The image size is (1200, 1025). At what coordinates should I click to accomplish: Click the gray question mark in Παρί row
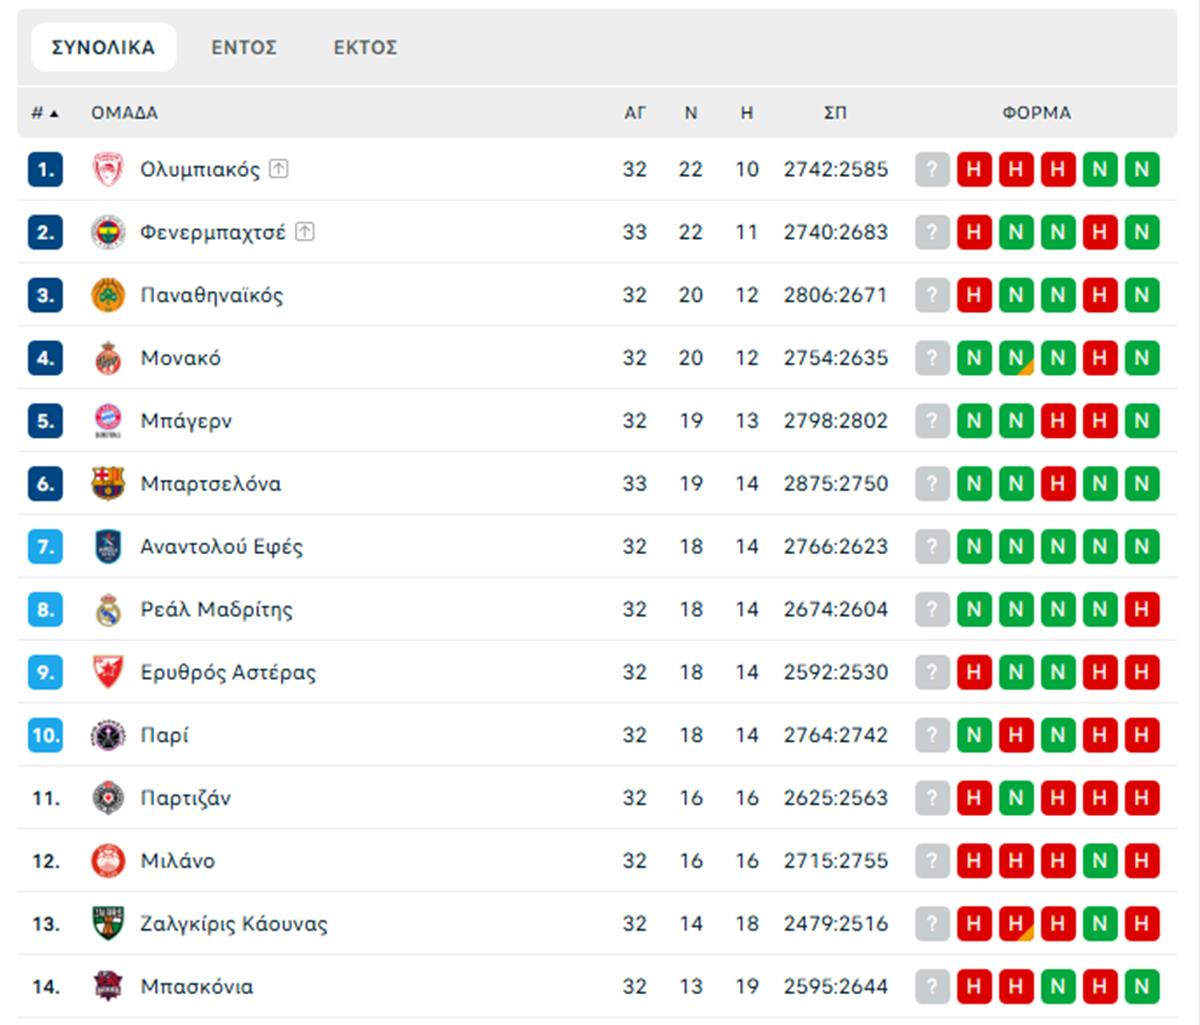pyautogui.click(x=932, y=736)
